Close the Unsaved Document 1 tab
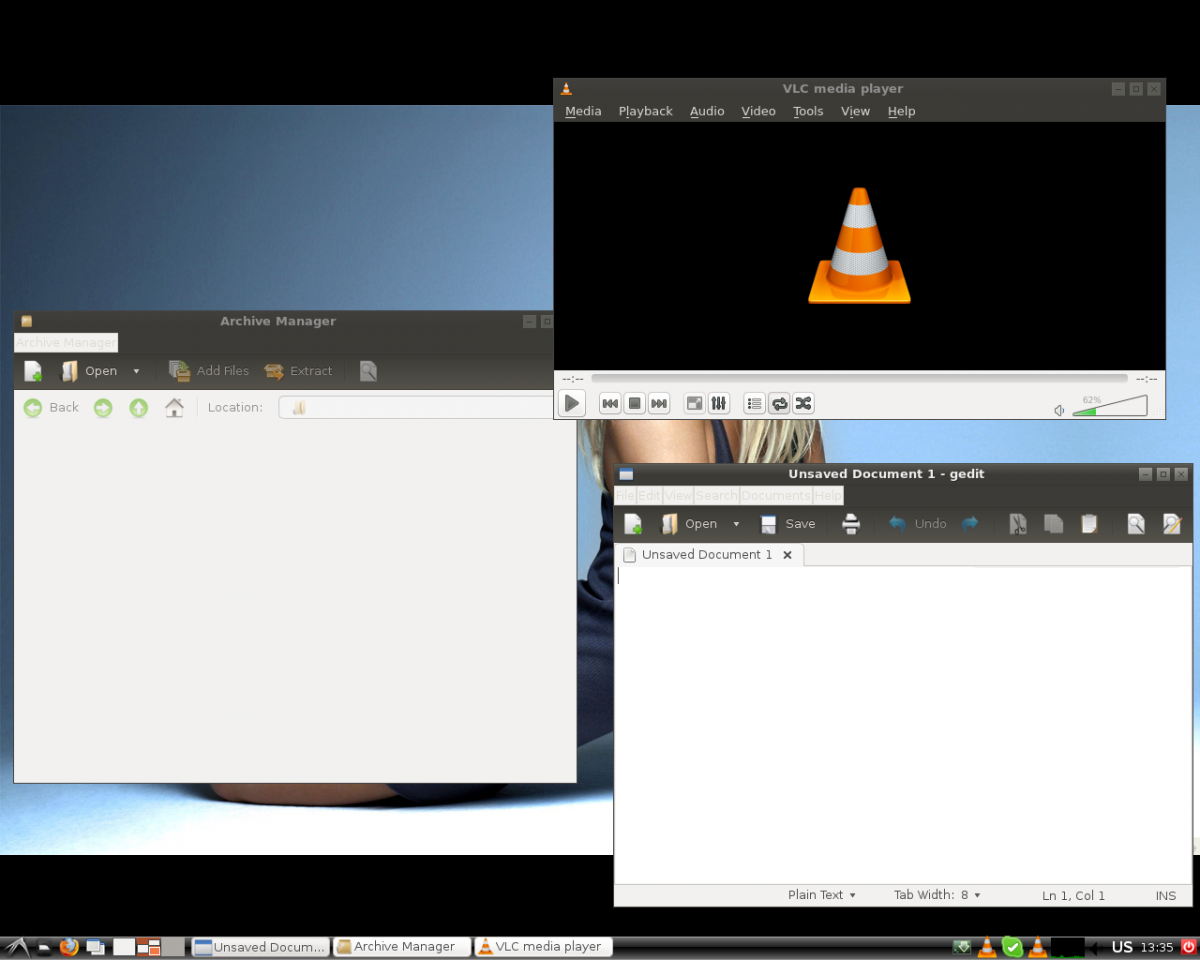 pos(787,555)
